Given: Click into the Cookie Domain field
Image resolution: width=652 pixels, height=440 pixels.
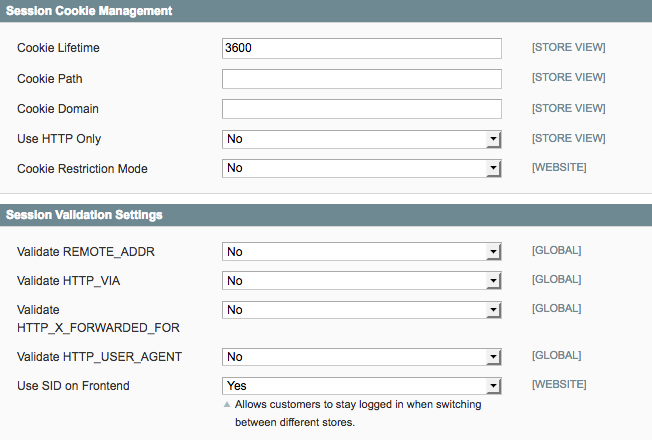Looking at the screenshot, I should 361,109.
